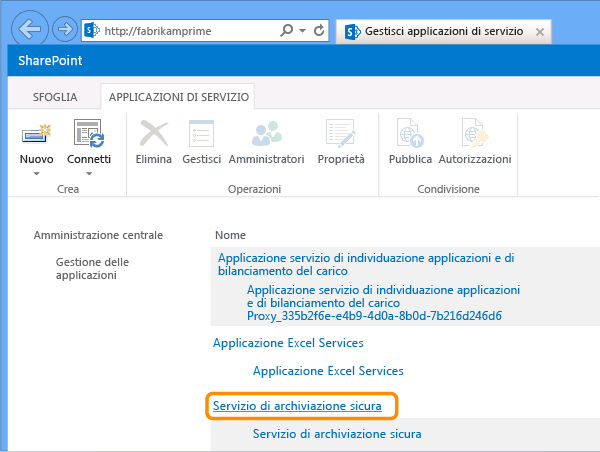Open Applicazione servizio di individuazione applicazioni top link
Image resolution: width=600 pixels, height=452 pixels.
point(366,264)
